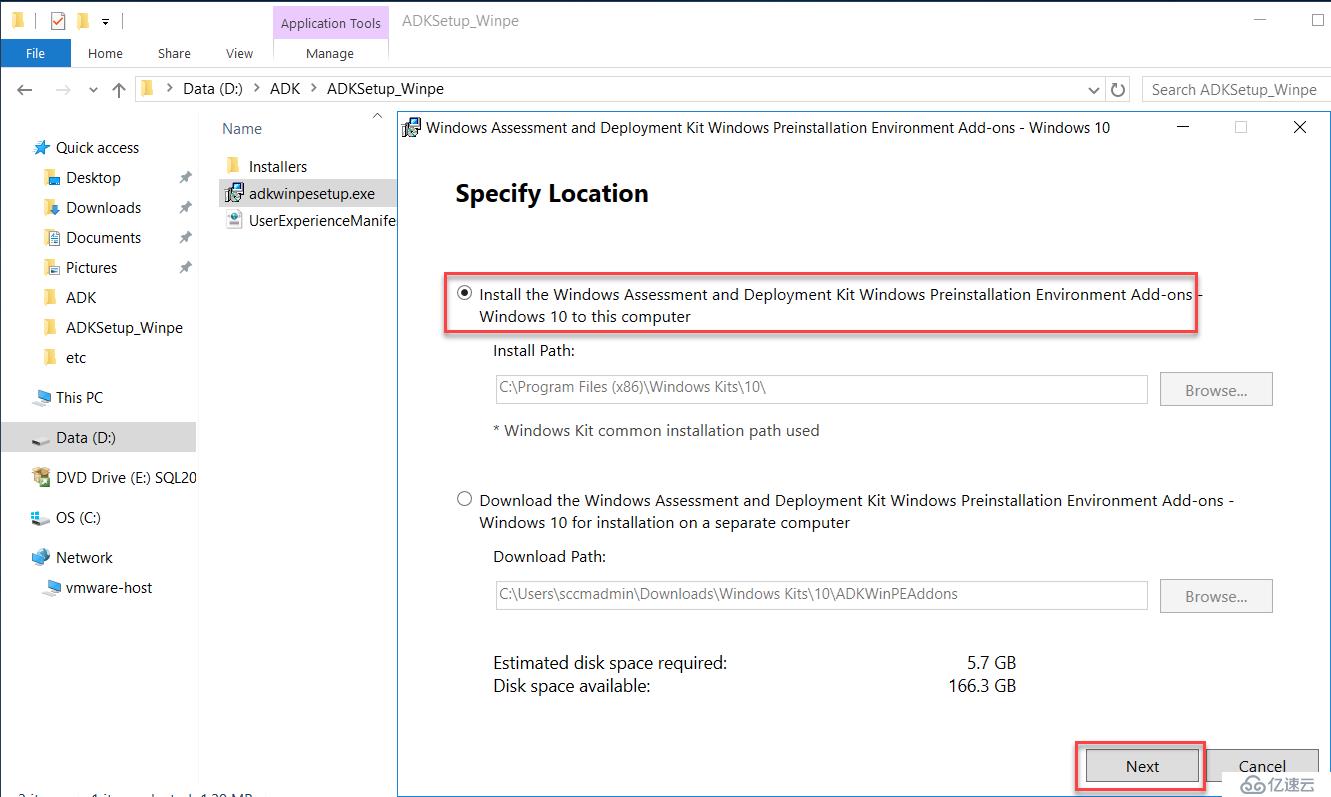The width and height of the screenshot is (1331, 797).
Task: Open recent locations dropdown arrow
Action: (x=93, y=90)
